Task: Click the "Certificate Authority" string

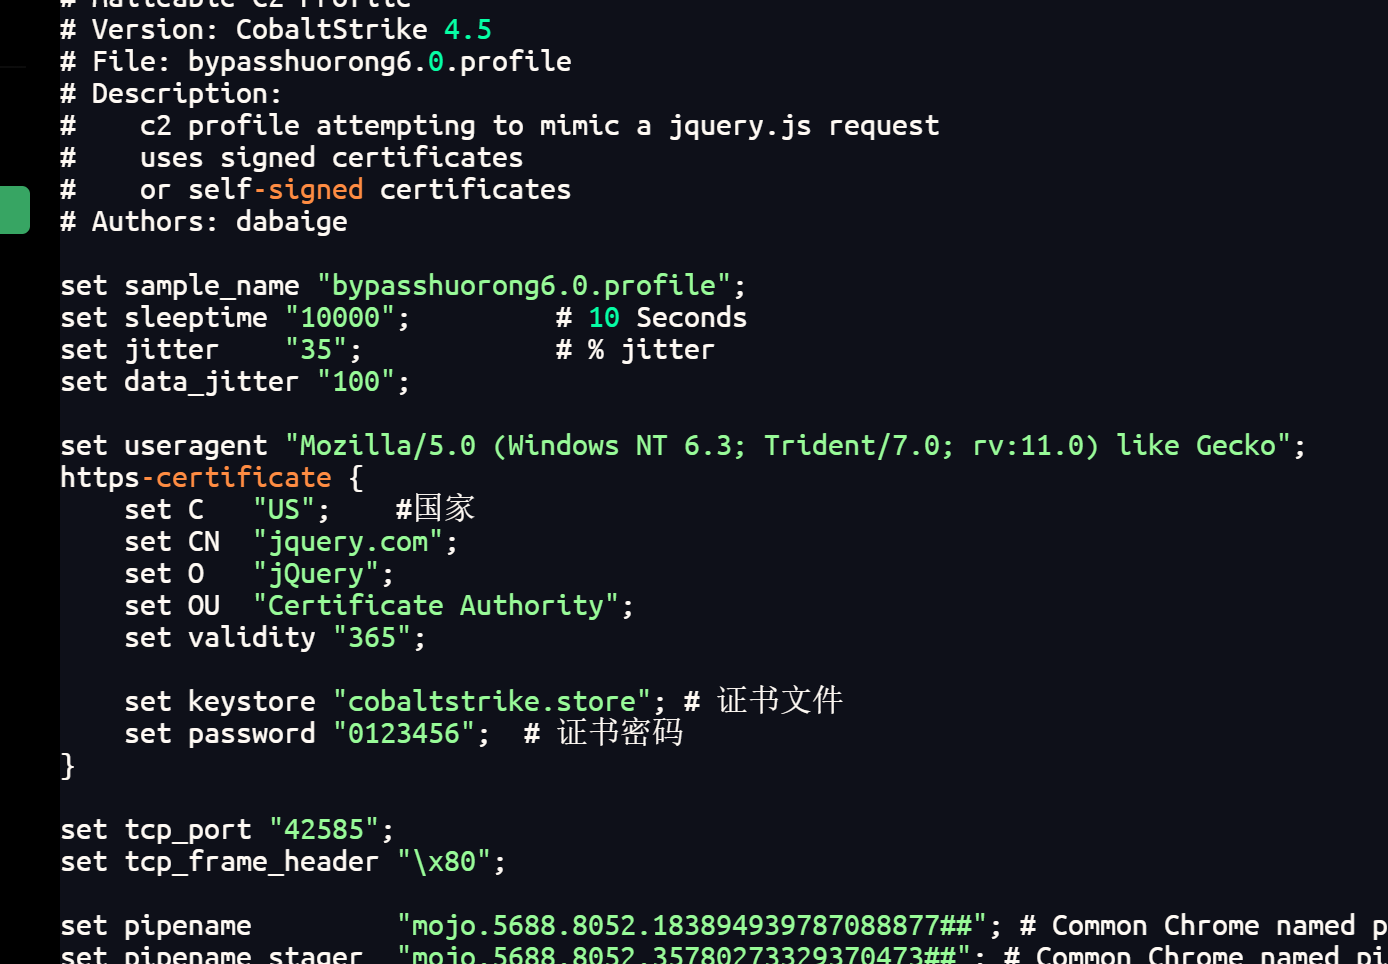Action: pos(436,606)
